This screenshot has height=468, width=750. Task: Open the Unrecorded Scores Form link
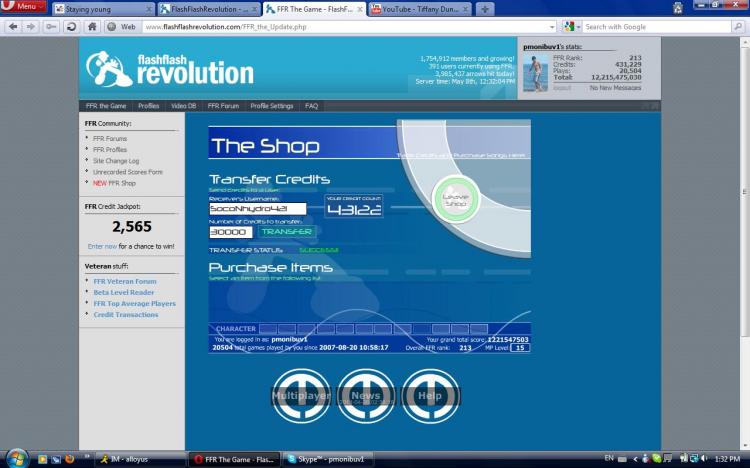pyautogui.click(x=128, y=172)
